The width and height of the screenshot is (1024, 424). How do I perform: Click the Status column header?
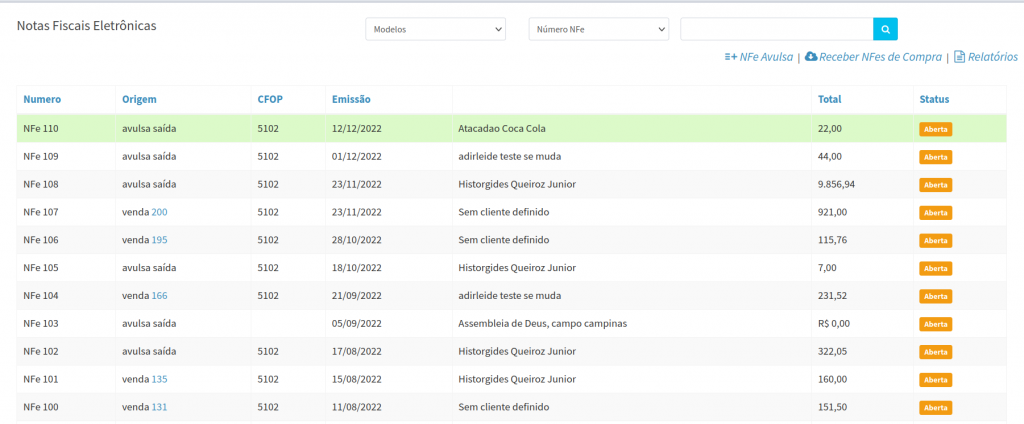[934, 99]
